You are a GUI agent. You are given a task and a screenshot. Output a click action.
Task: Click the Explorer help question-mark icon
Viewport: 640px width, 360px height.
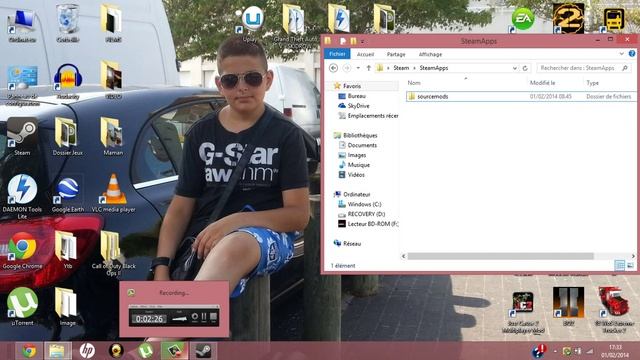(632, 53)
